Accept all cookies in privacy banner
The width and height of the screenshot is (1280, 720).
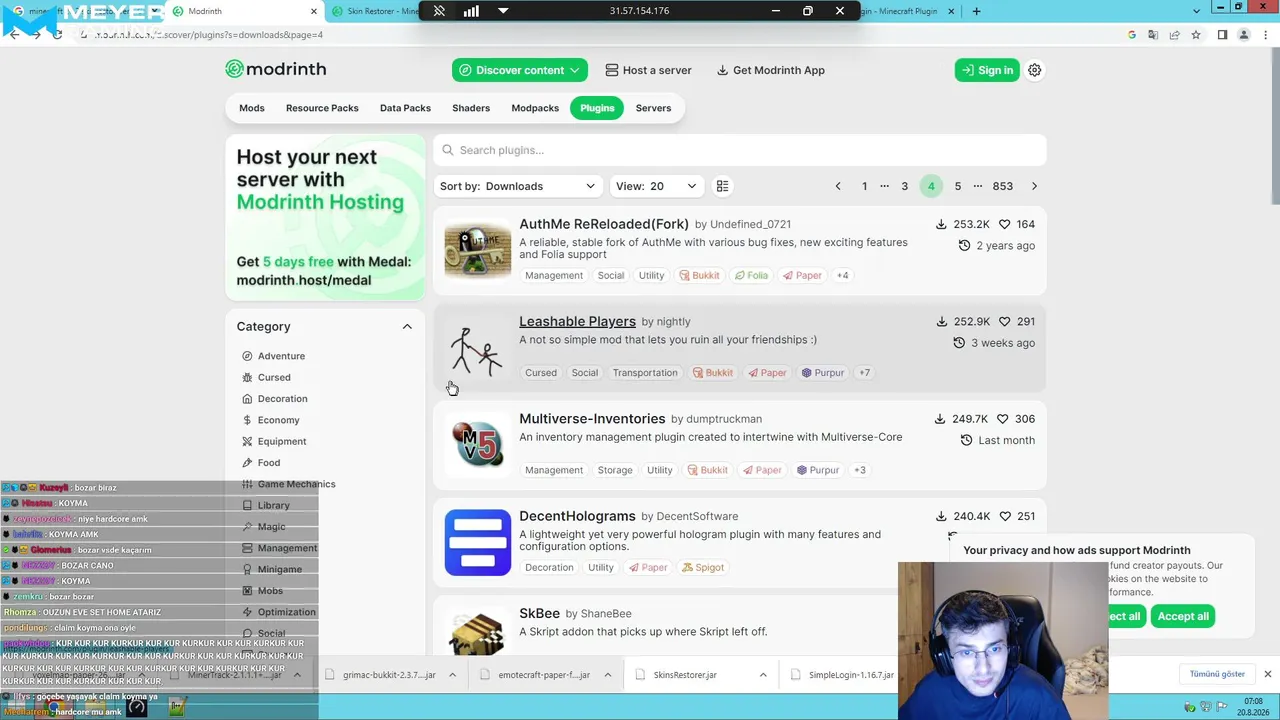pos(1183,616)
